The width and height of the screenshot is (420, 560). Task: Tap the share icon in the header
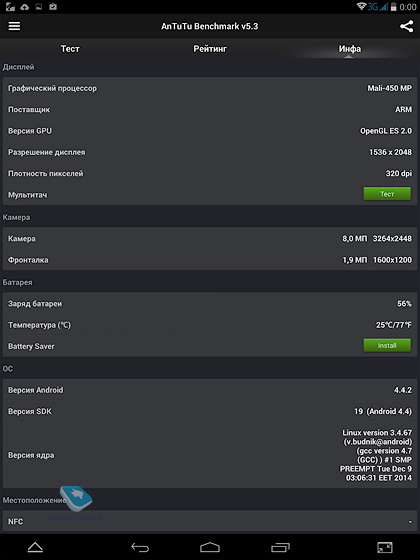coord(406,26)
